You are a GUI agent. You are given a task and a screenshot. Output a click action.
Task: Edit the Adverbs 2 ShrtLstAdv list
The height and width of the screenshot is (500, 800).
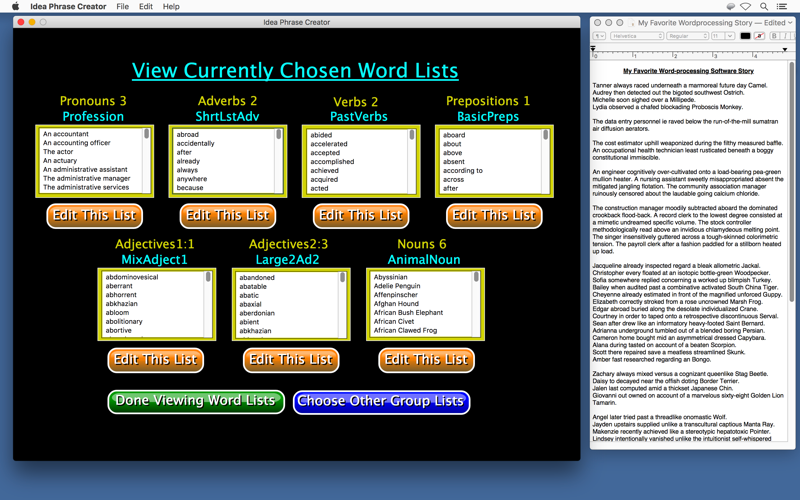tap(228, 216)
